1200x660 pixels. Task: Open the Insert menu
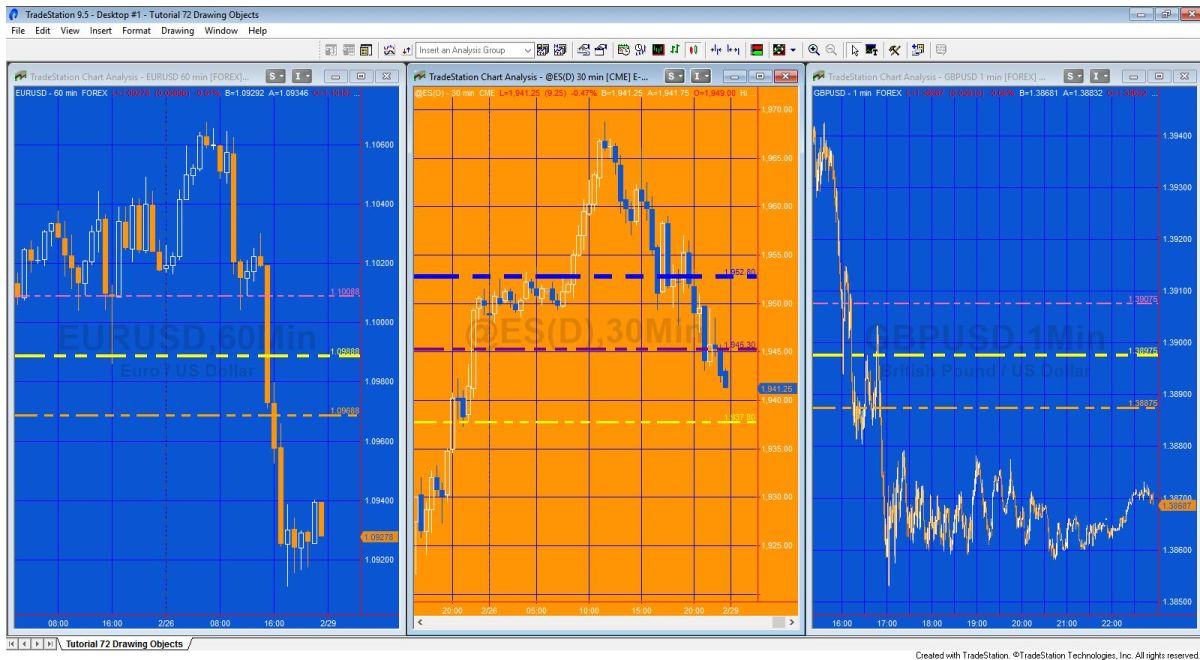101,31
